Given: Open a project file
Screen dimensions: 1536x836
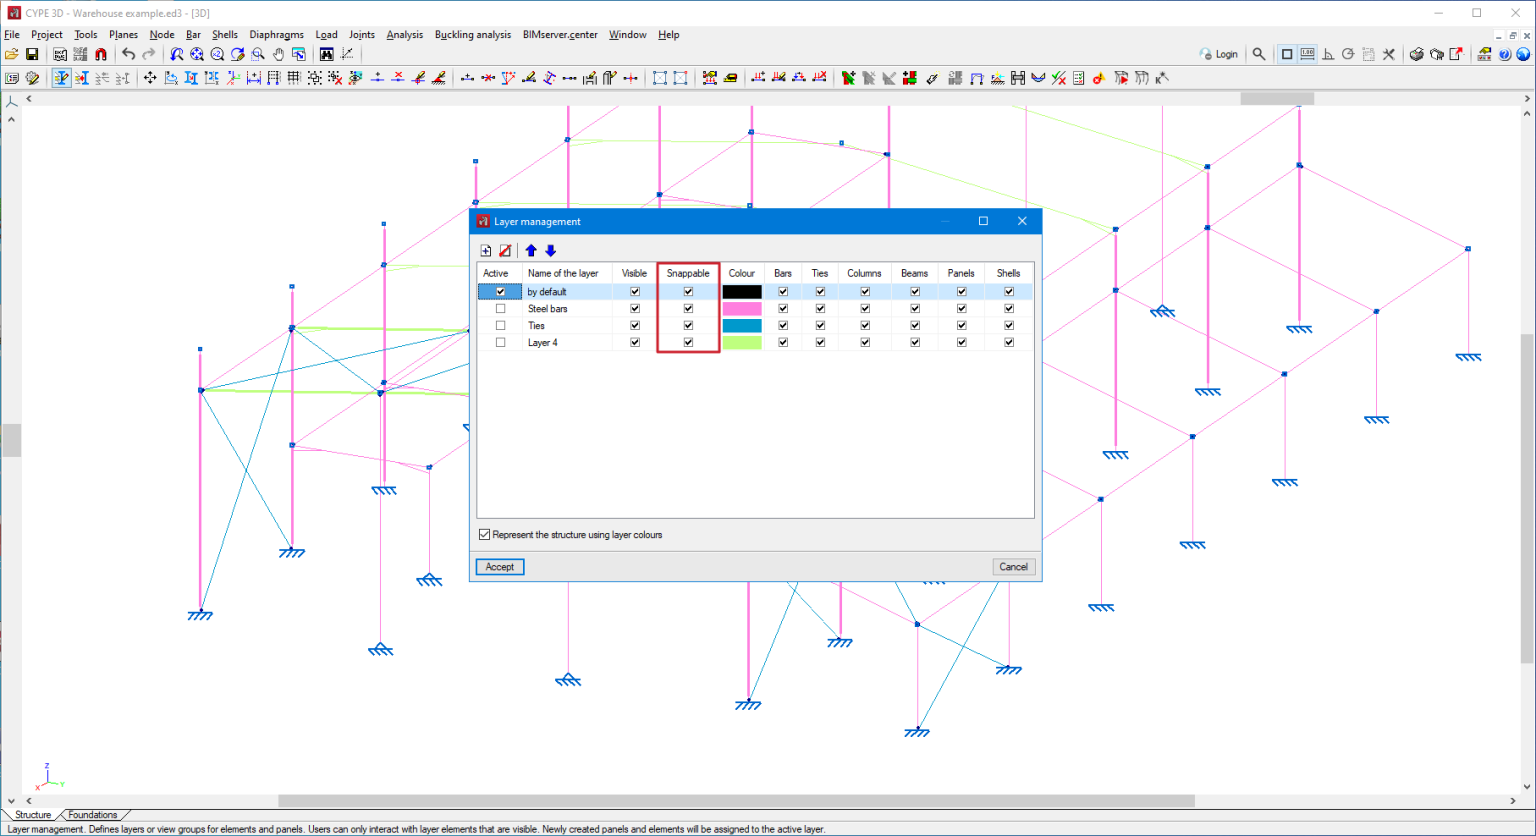Looking at the screenshot, I should pyautogui.click(x=12, y=53).
